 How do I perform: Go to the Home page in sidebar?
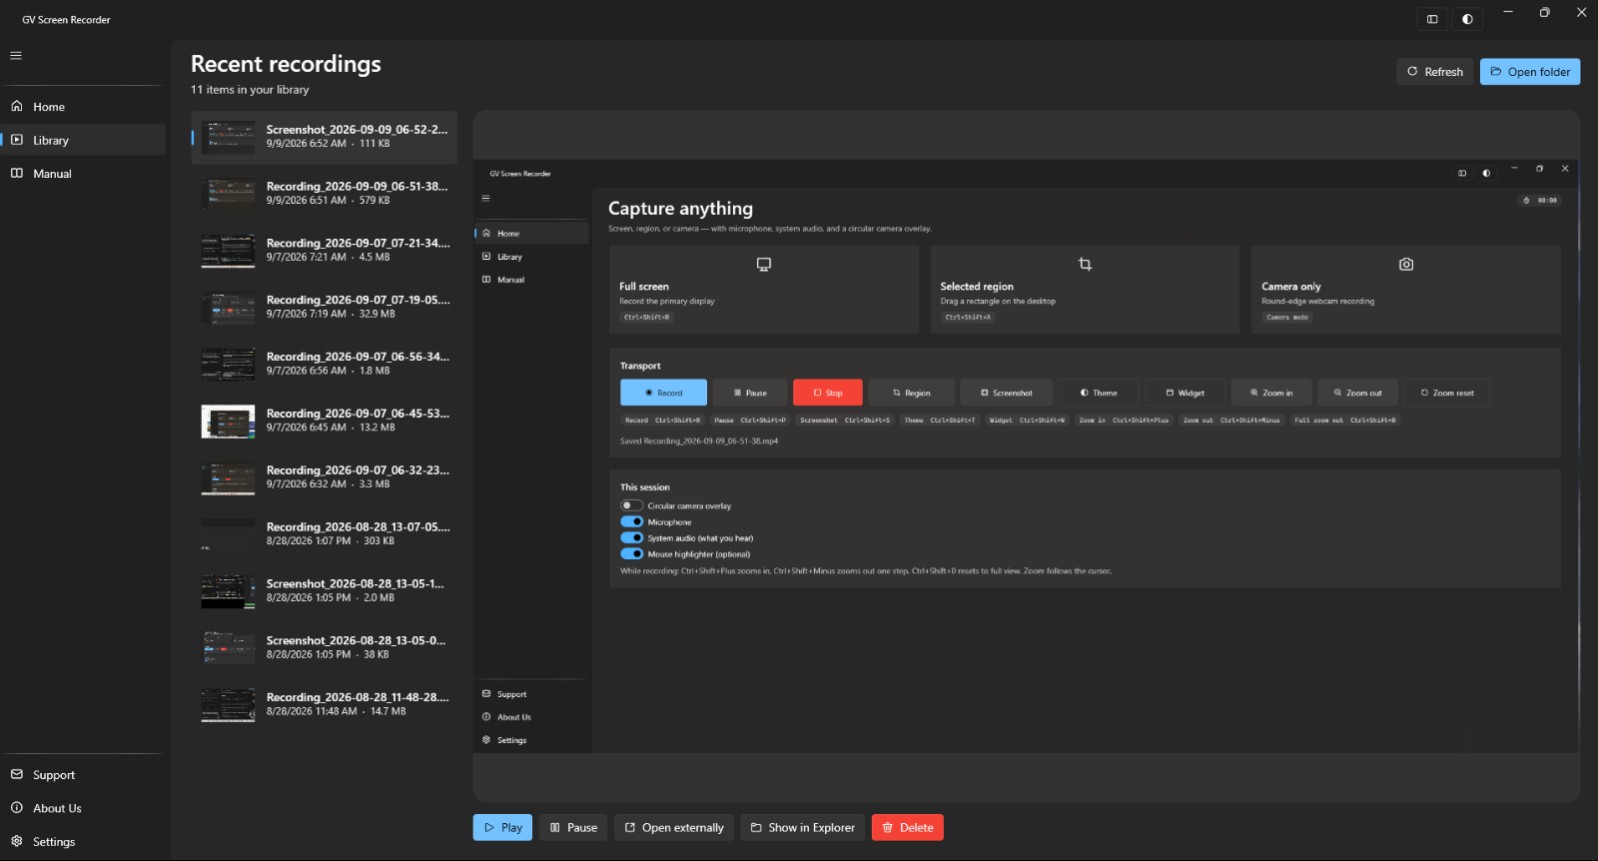[x=83, y=107]
